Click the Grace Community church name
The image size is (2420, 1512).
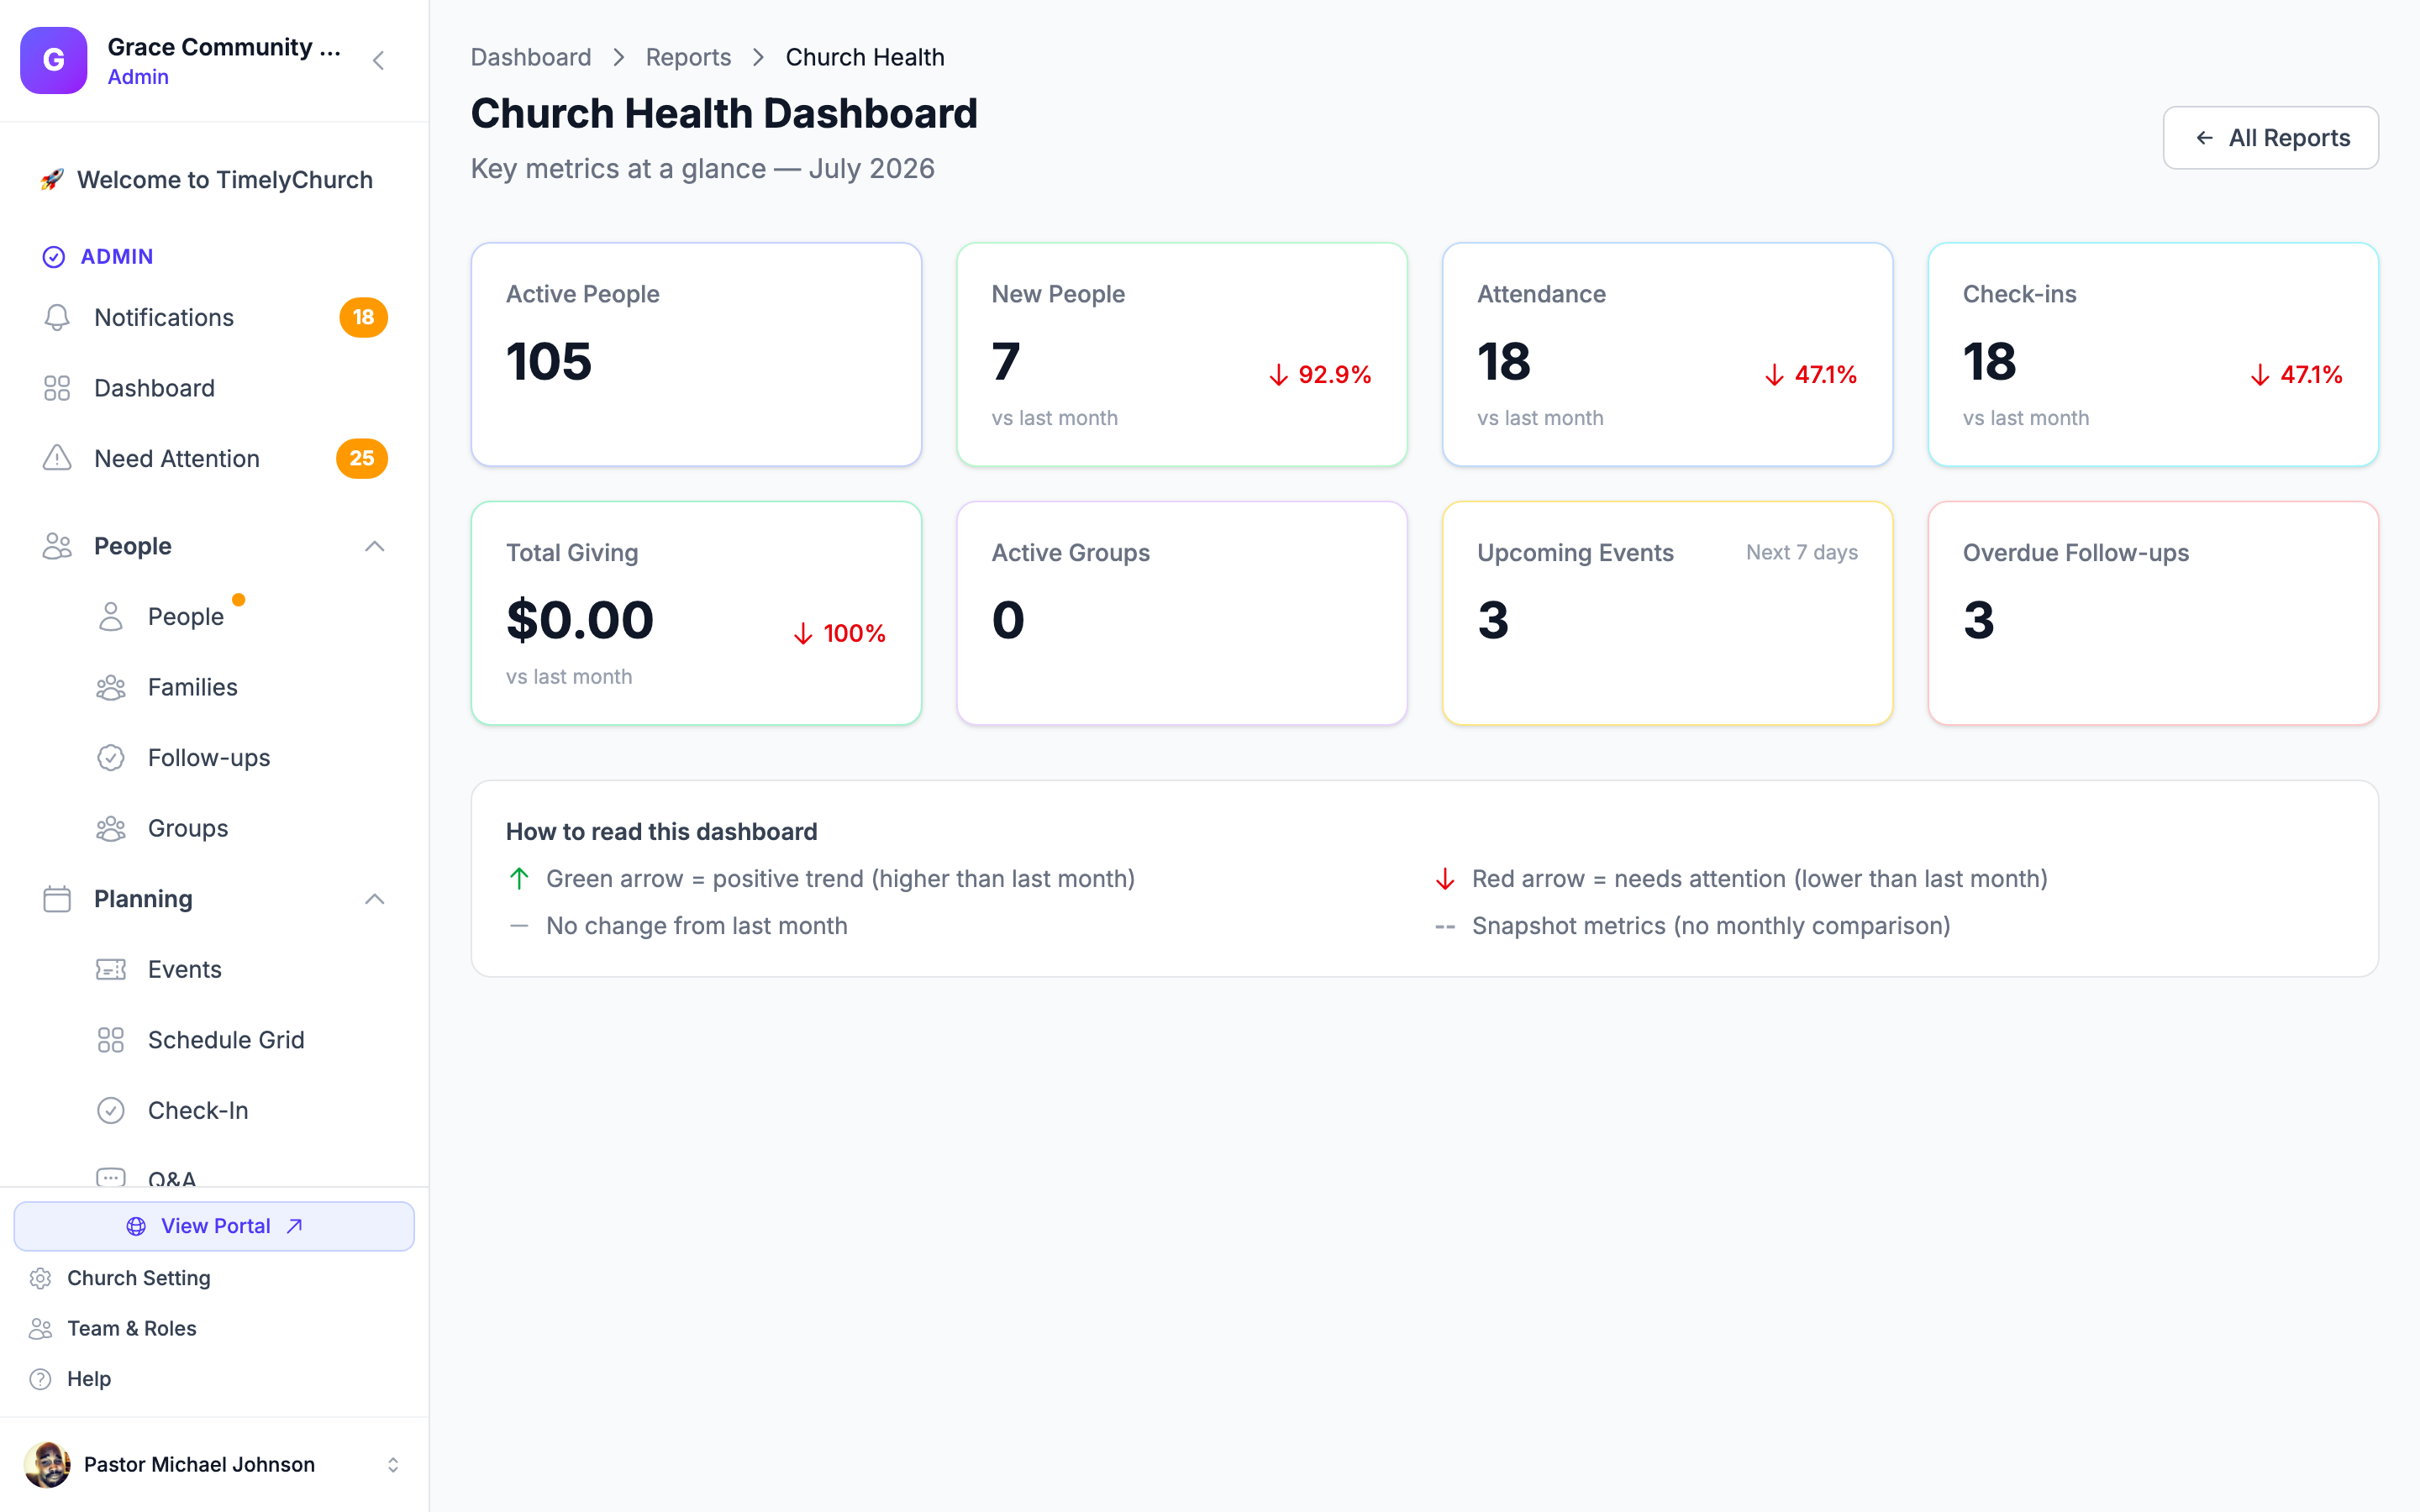224,47
